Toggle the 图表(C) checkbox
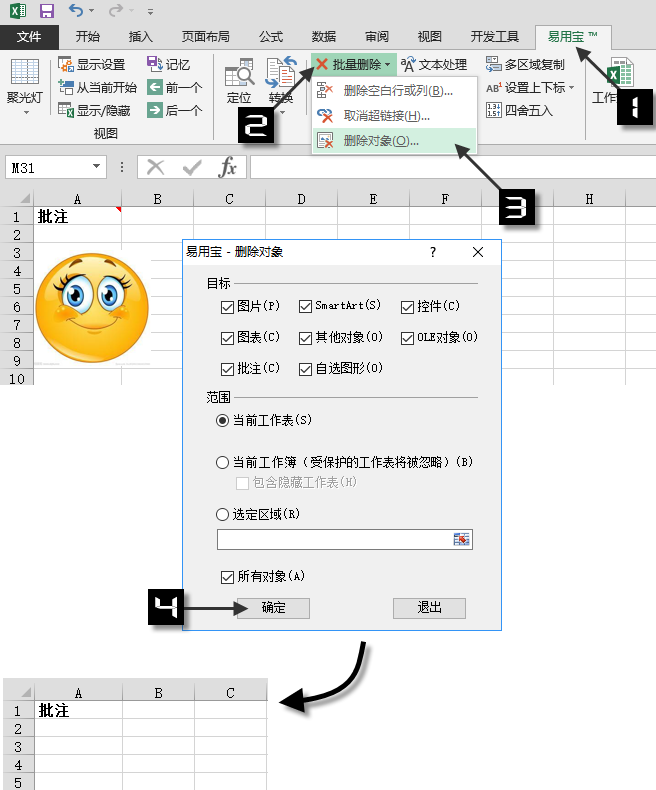656x790 pixels. click(x=227, y=339)
